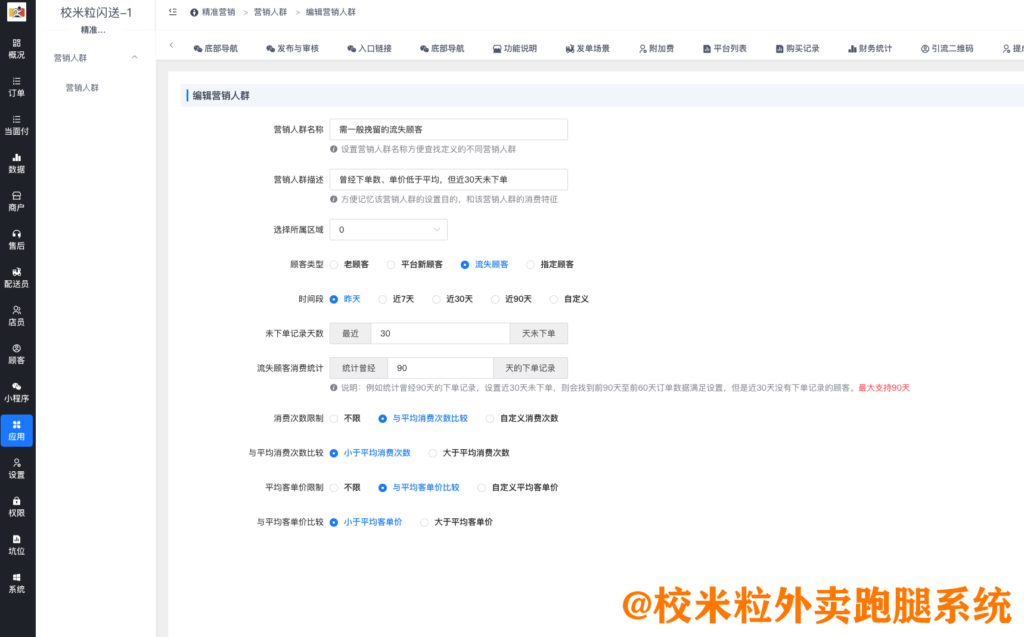
Task: Select the 设置 icon in the sidebar
Action: point(16,467)
